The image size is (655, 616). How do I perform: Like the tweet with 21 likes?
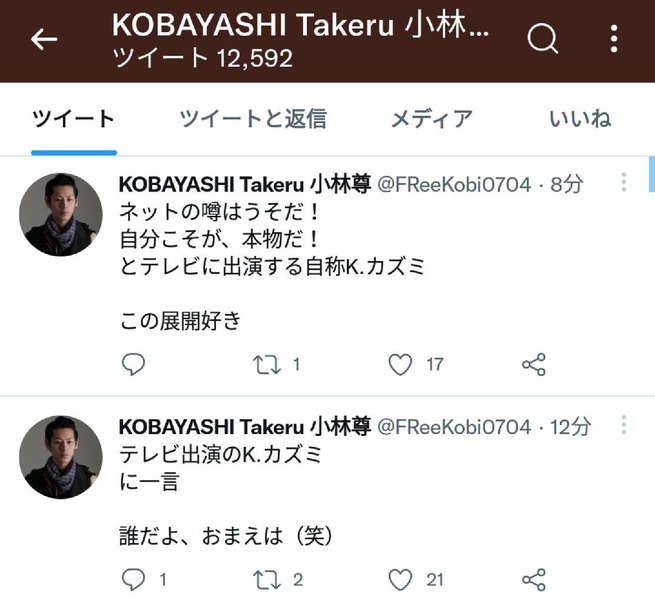pos(401,579)
